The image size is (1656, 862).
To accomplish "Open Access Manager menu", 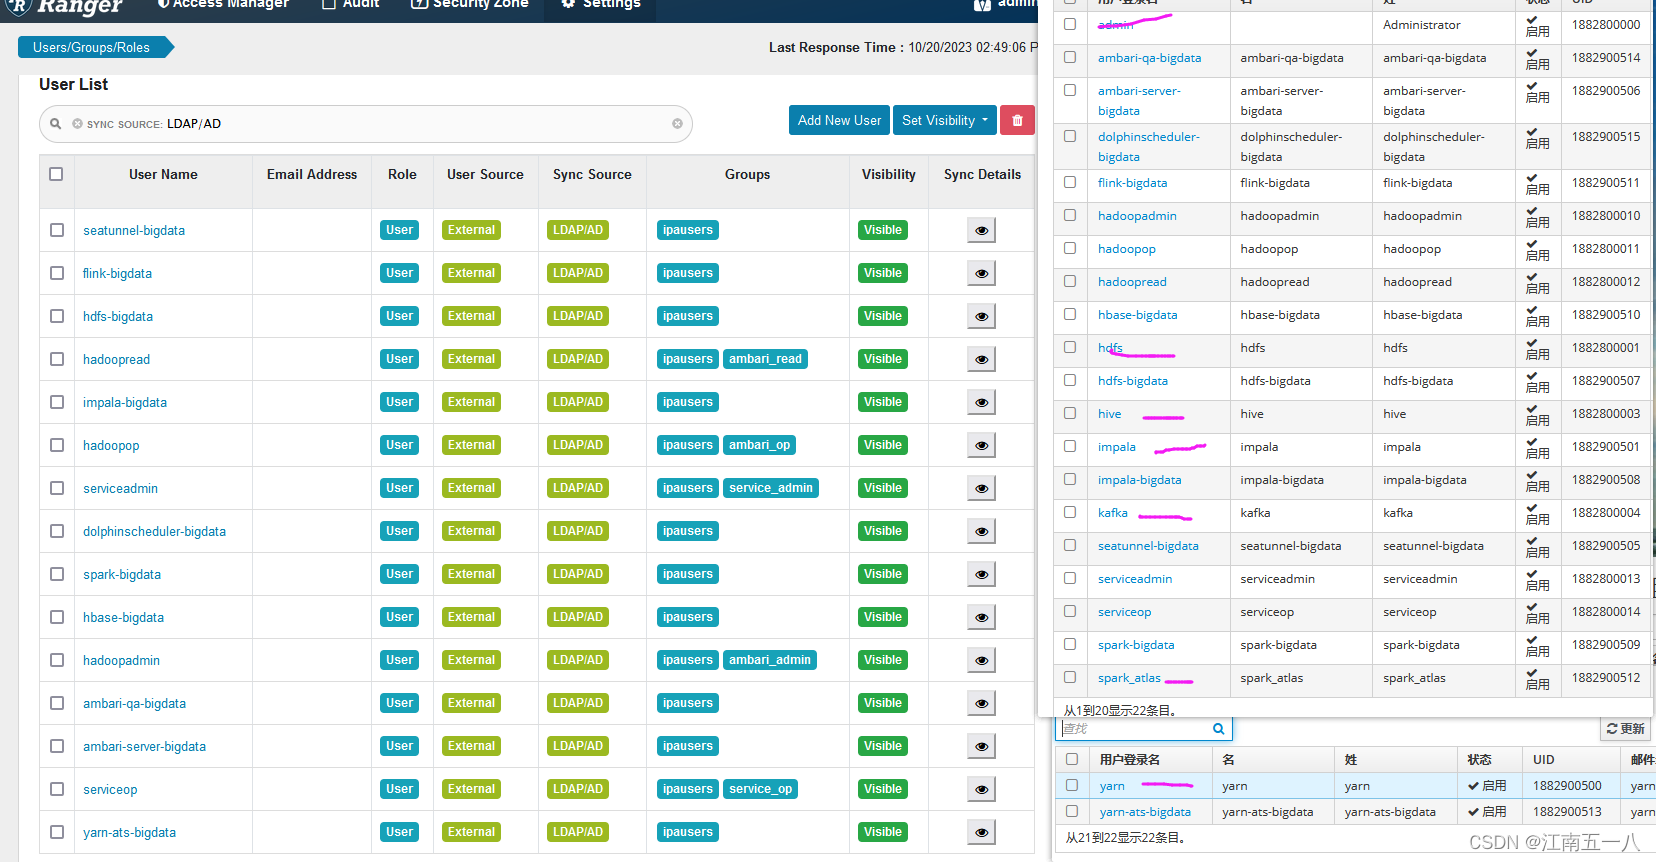I will 223,4.
